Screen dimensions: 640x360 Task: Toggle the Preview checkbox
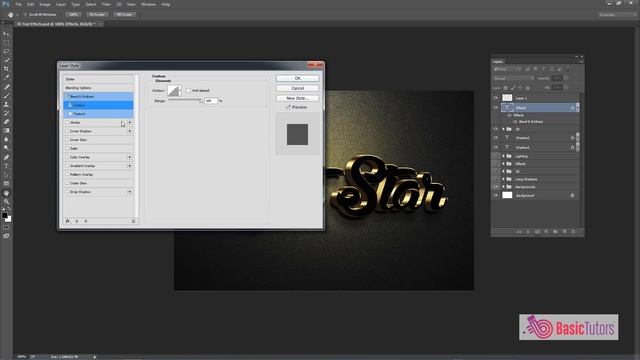coord(288,107)
